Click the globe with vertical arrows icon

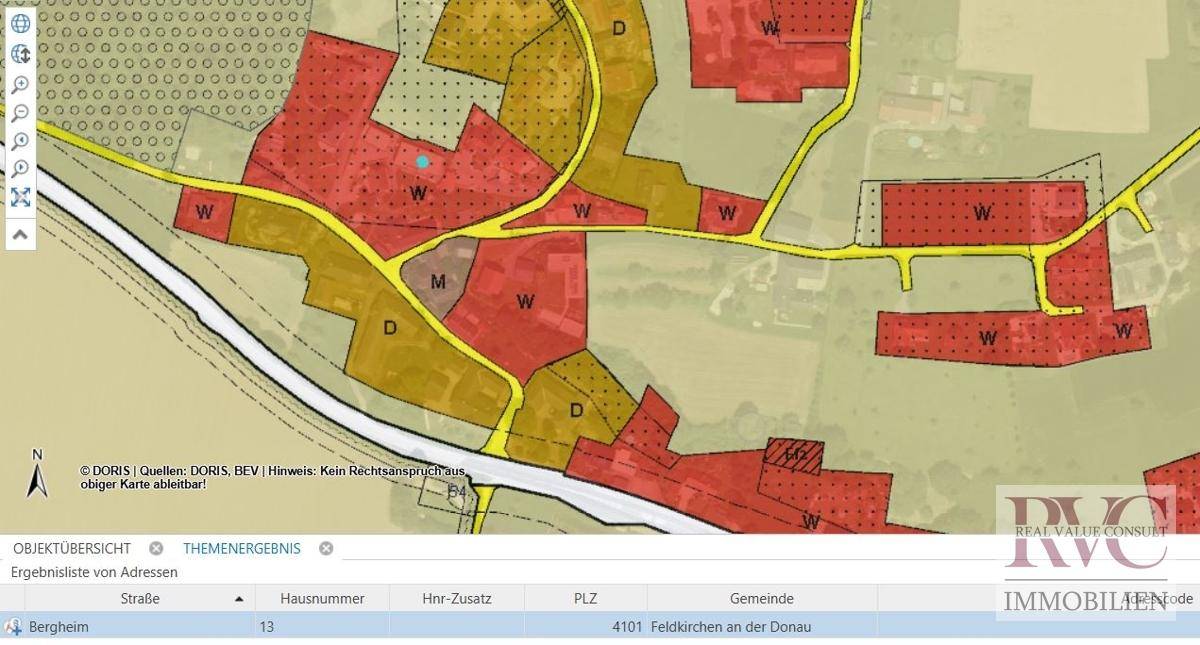(20, 54)
